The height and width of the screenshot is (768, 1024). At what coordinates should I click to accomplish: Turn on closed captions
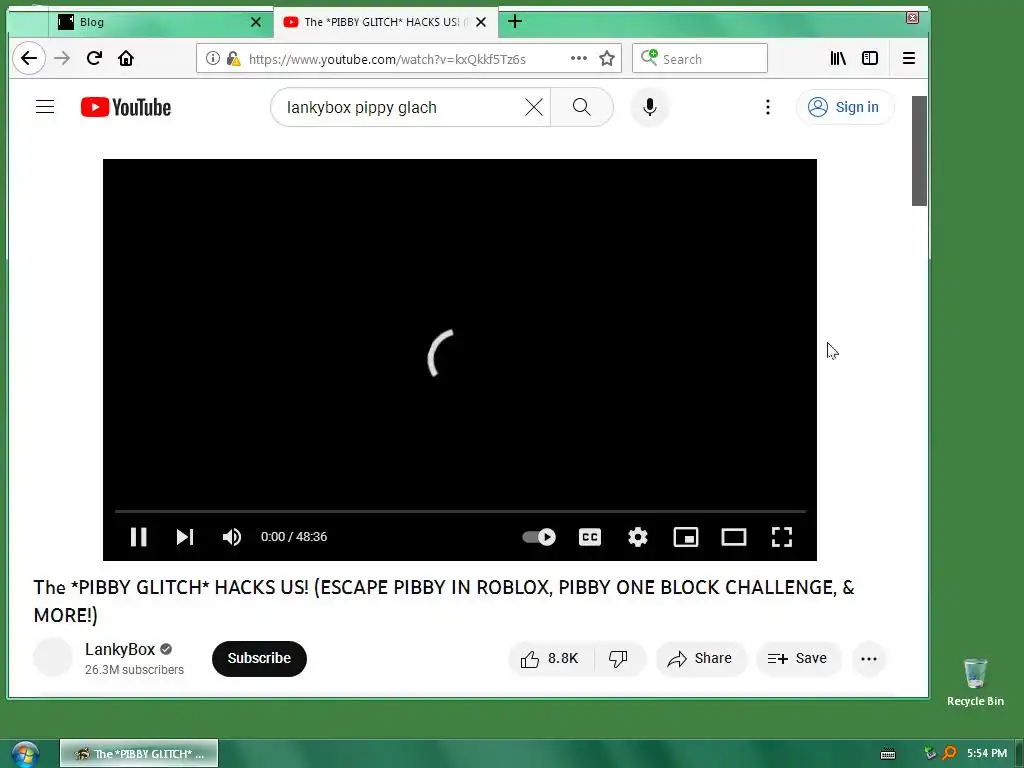[x=590, y=537]
